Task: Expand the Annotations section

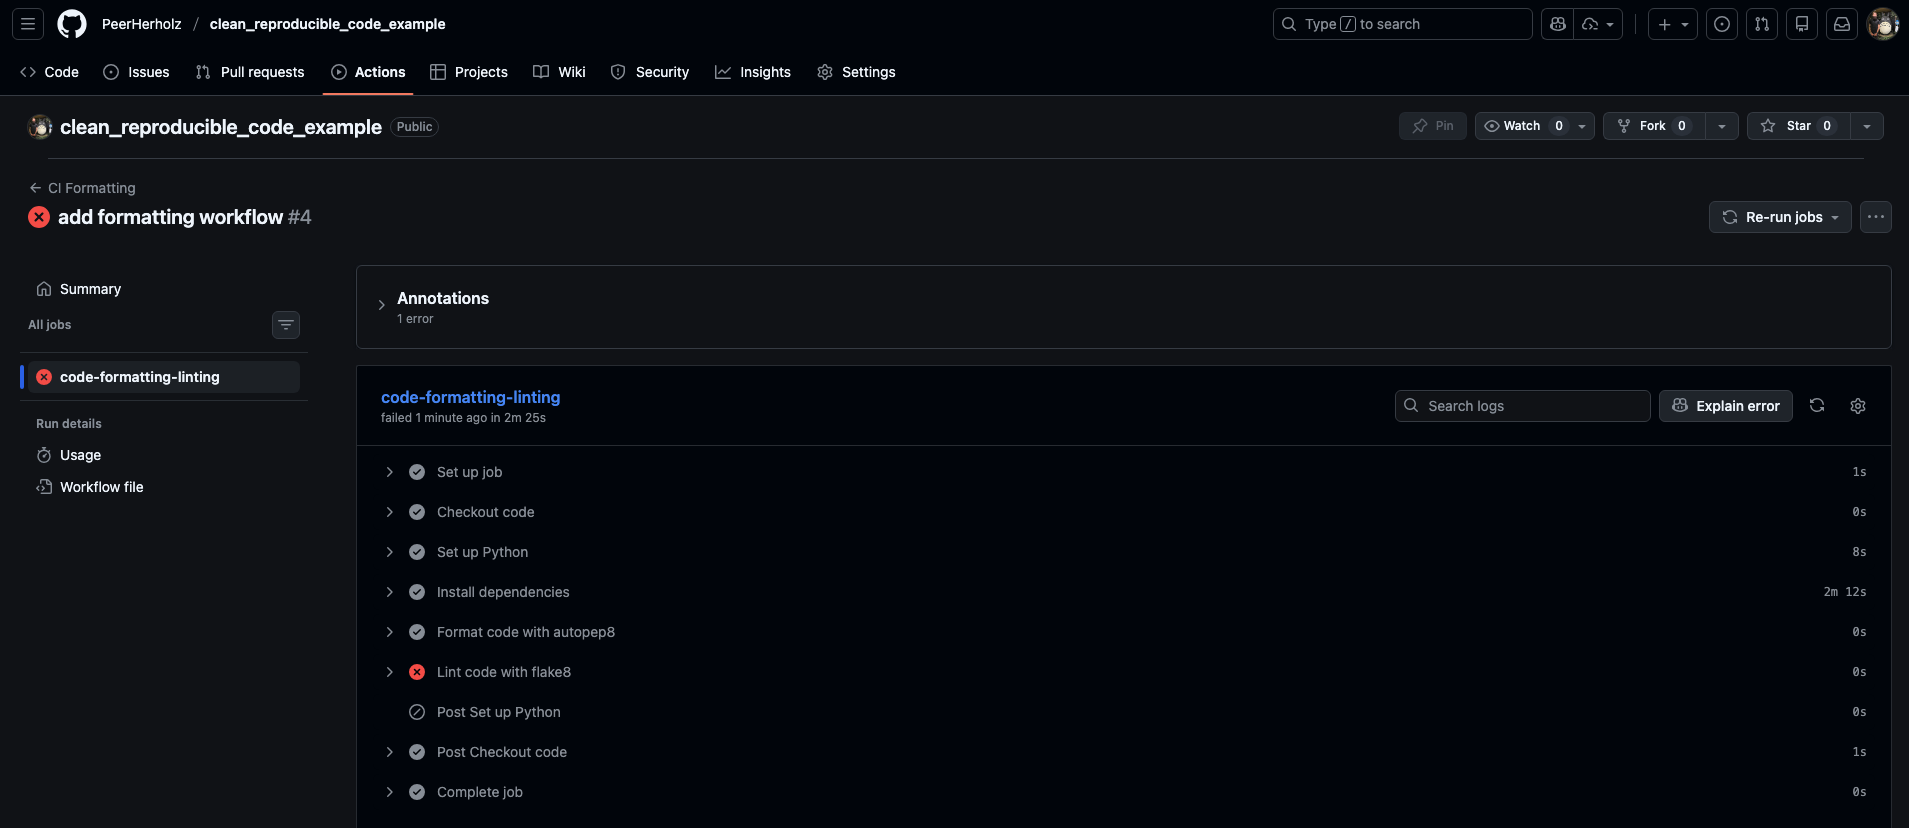Action: point(381,306)
